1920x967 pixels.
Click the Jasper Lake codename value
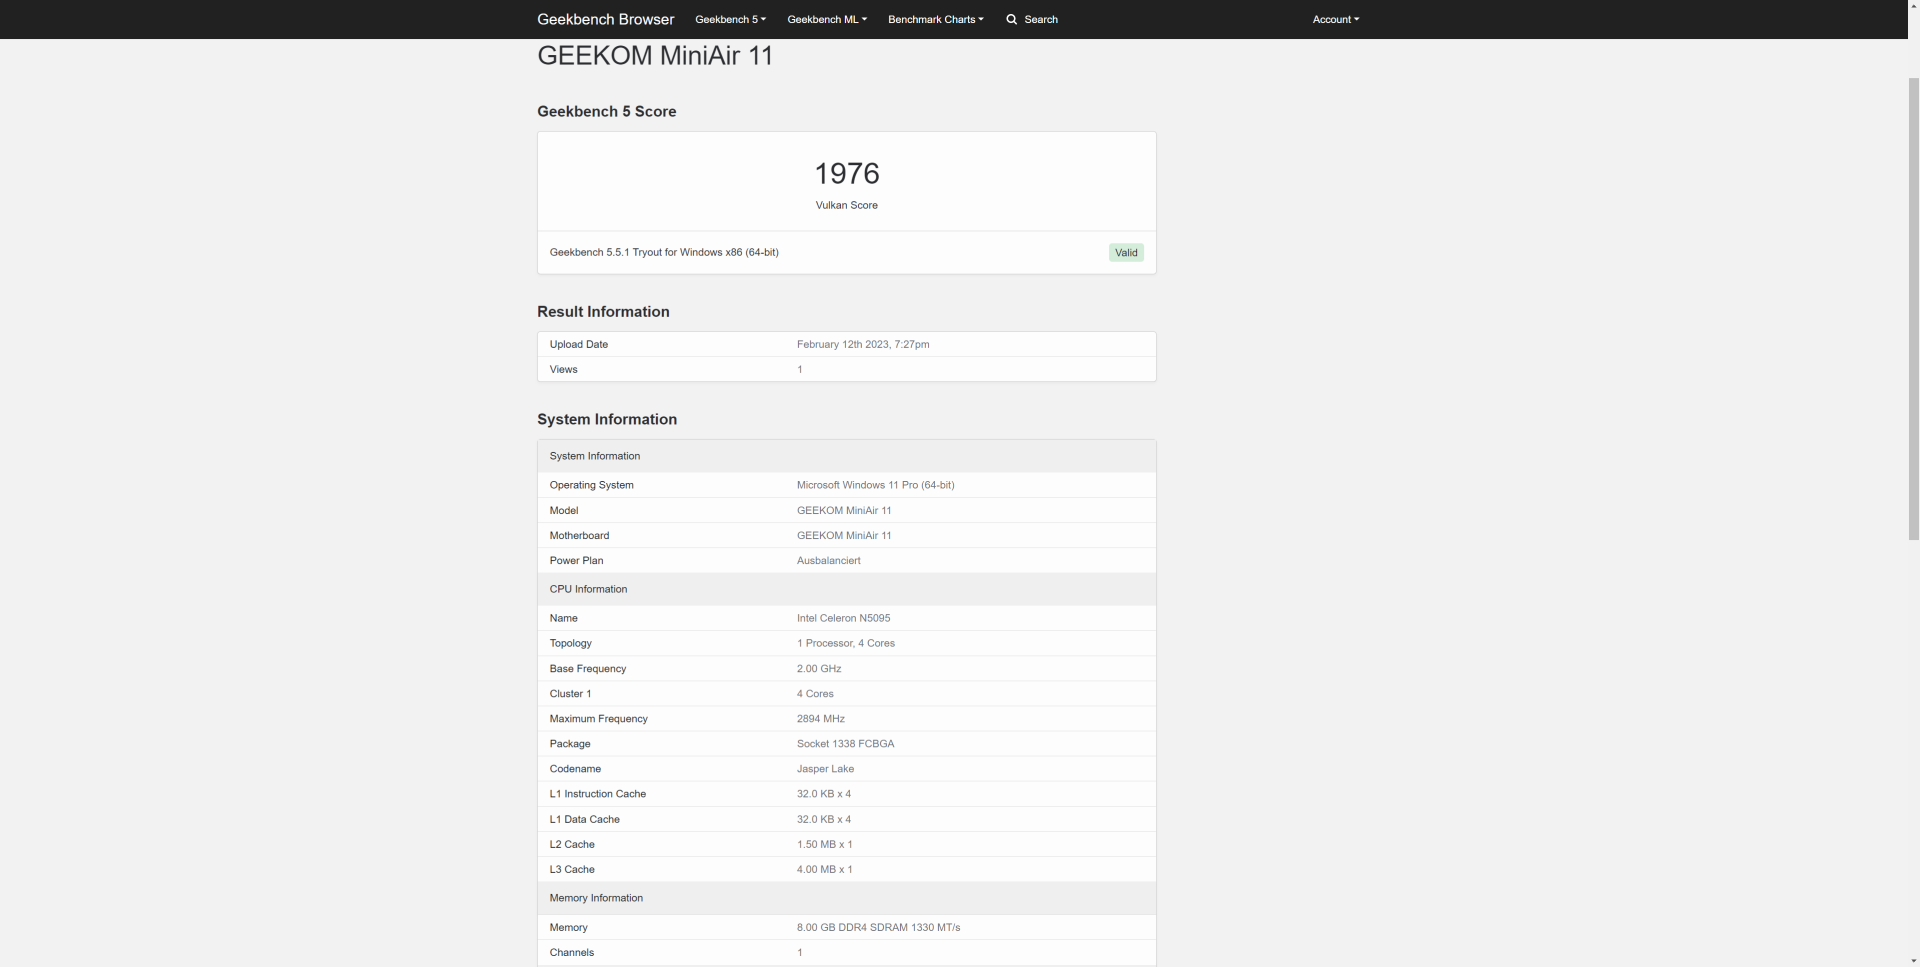click(825, 768)
